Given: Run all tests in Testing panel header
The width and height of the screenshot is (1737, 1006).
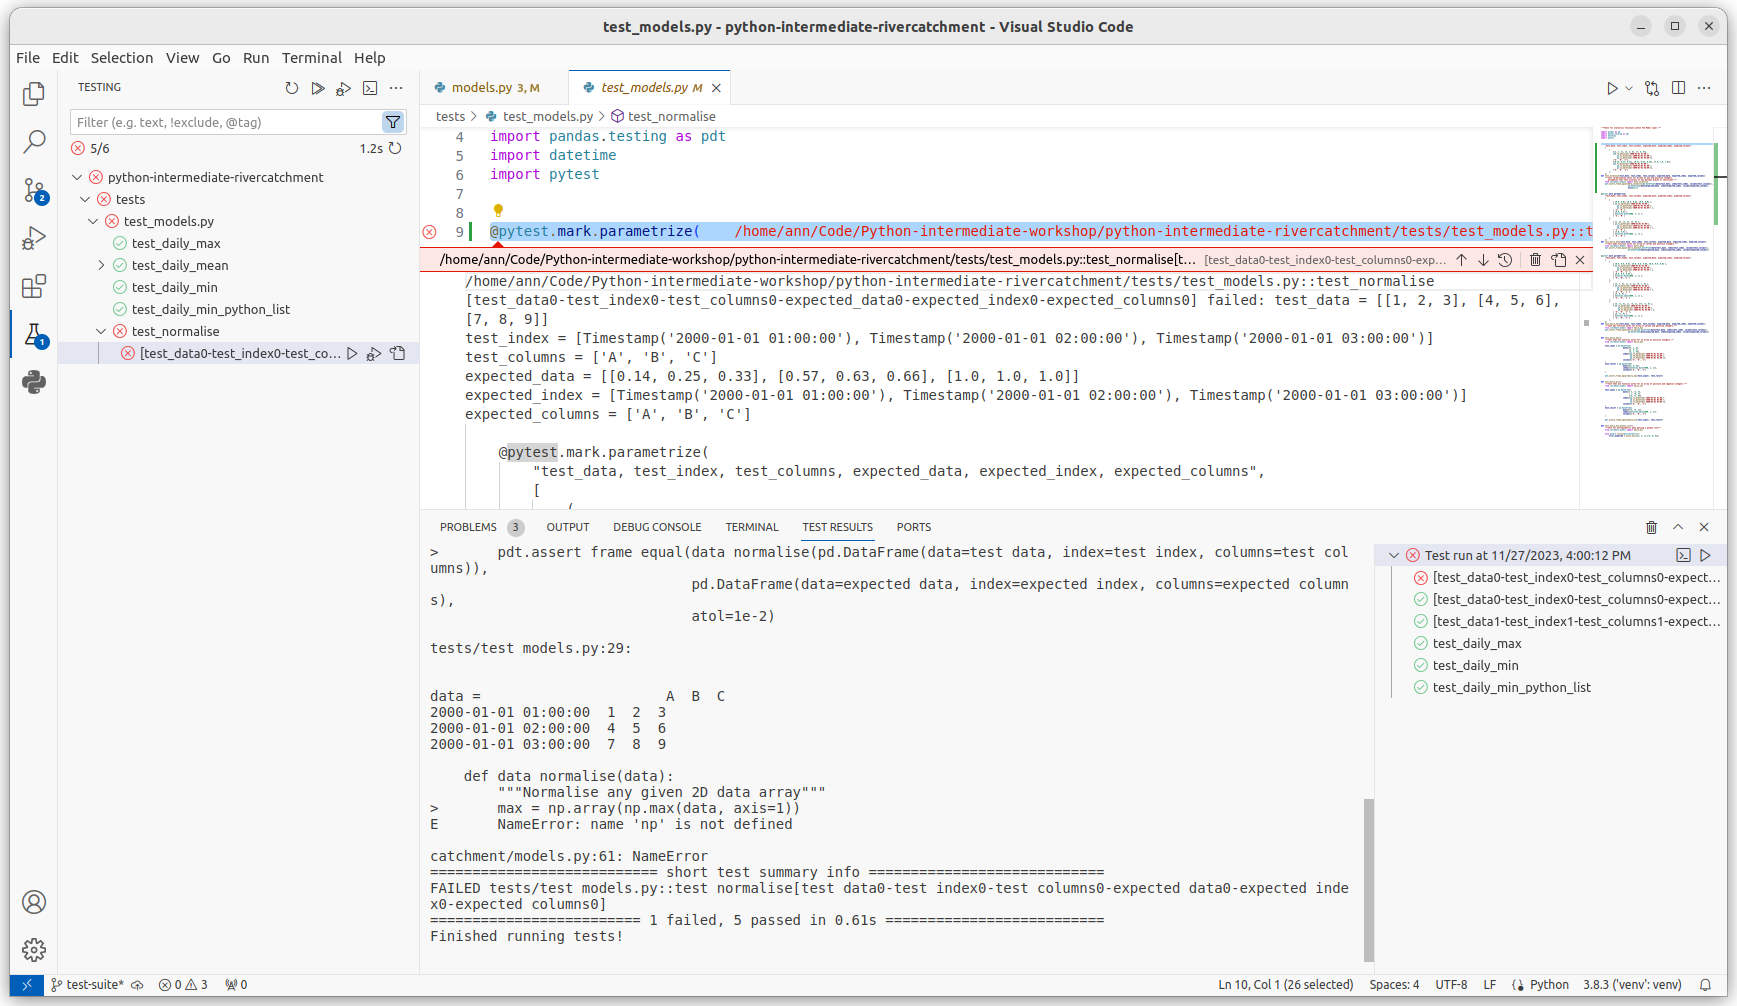Looking at the screenshot, I should point(318,88).
